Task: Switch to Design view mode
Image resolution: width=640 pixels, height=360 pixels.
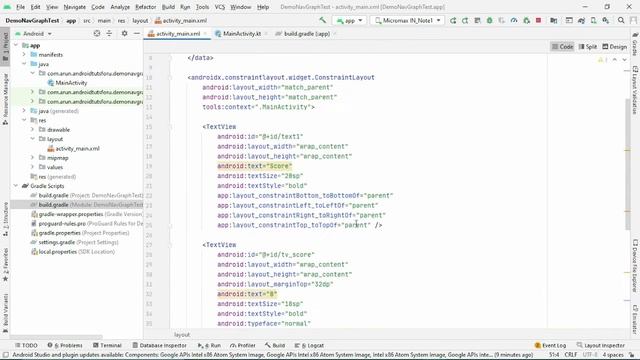Action: (615, 47)
